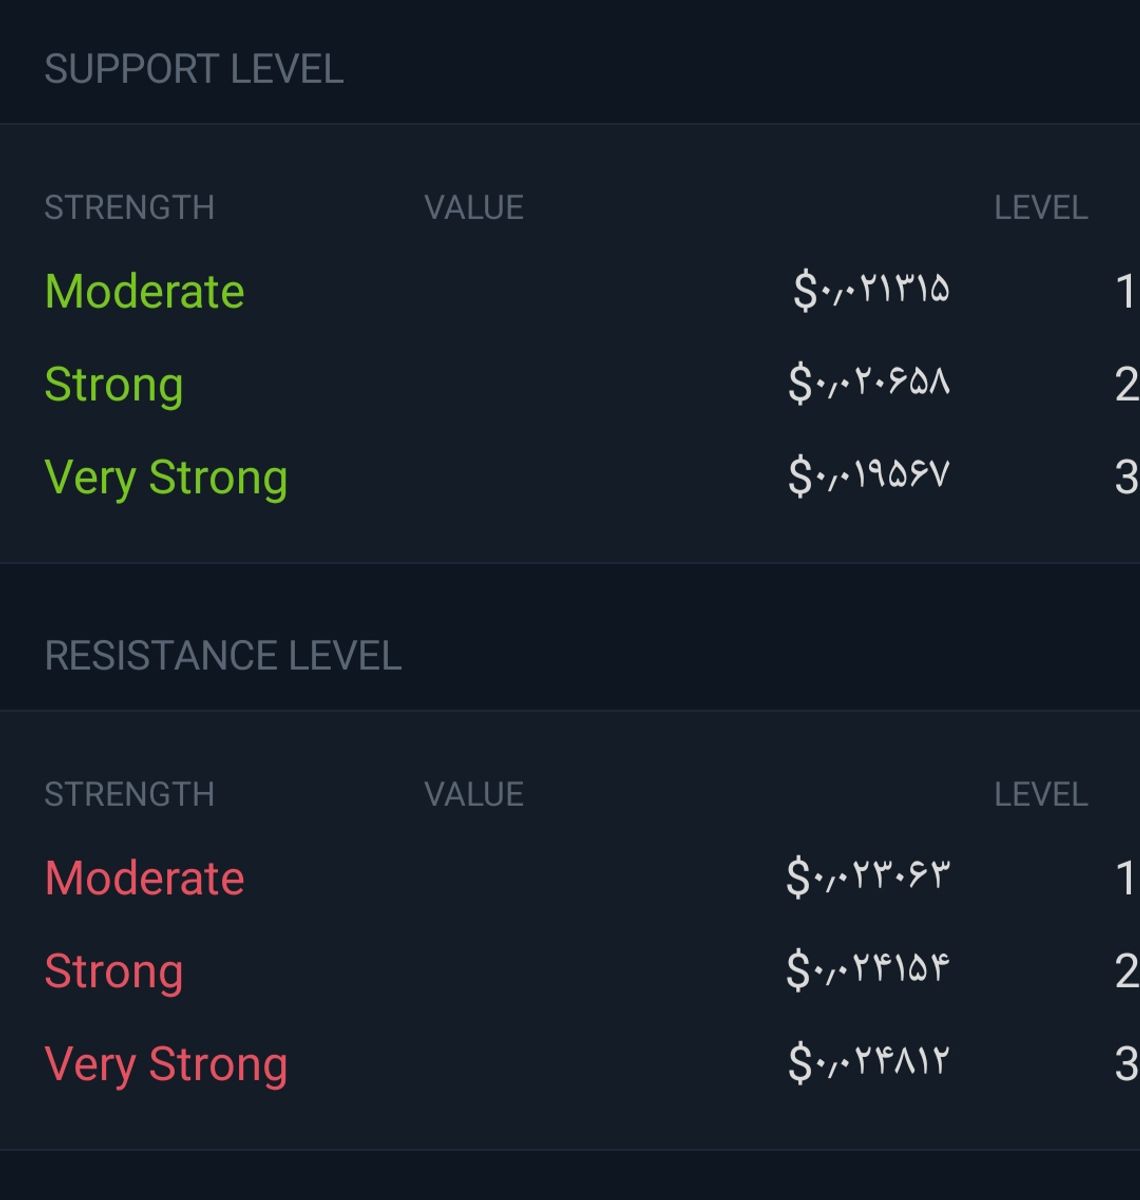This screenshot has height=1200, width=1140.
Task: Select the red Strong resistance strength label
Action: 114,972
